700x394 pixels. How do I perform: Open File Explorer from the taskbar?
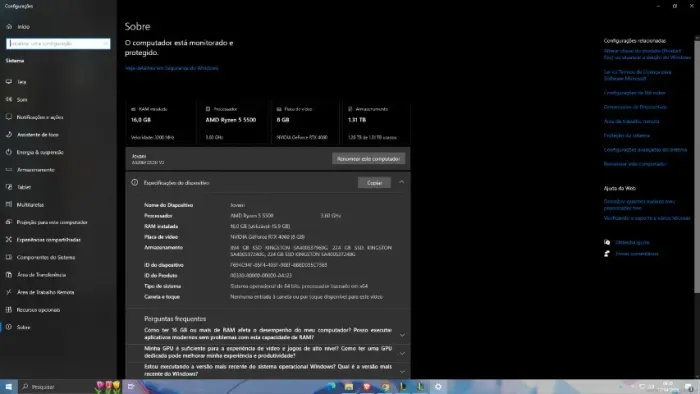click(x=349, y=387)
